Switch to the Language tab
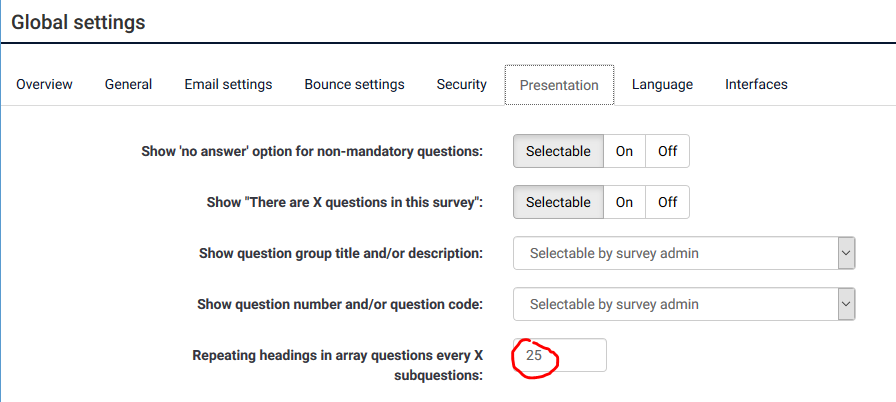 (662, 85)
